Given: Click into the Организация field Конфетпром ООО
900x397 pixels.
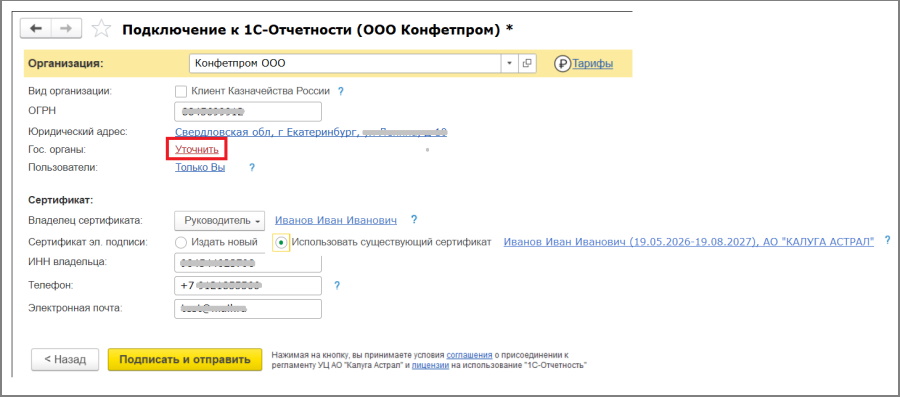Looking at the screenshot, I should pyautogui.click(x=345, y=64).
